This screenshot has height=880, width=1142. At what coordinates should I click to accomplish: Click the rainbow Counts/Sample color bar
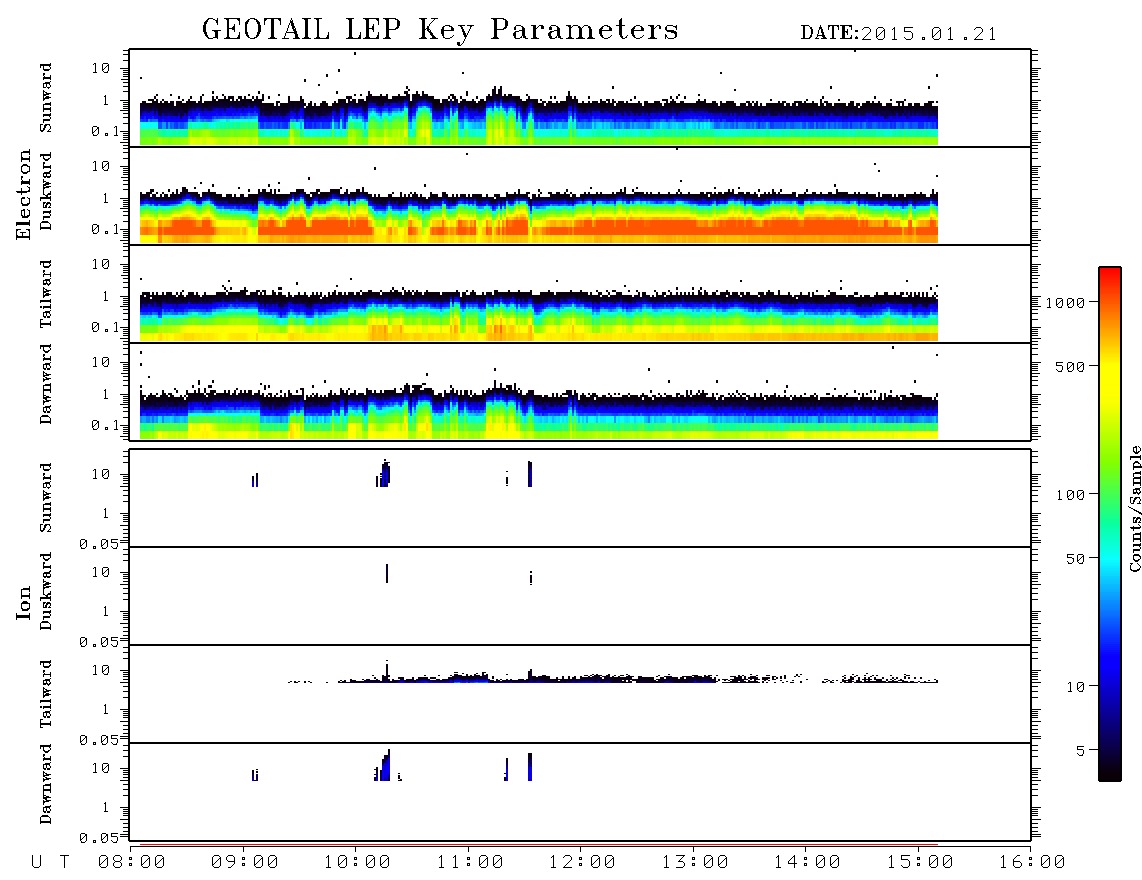[1109, 524]
